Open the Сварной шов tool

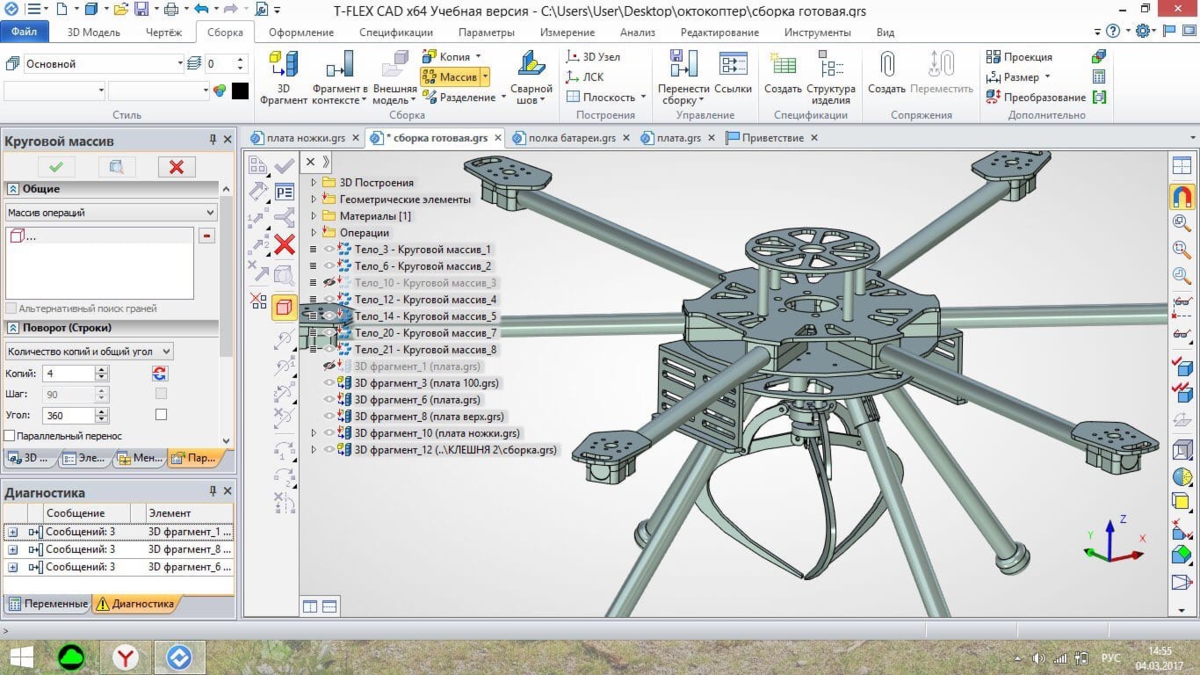click(531, 77)
